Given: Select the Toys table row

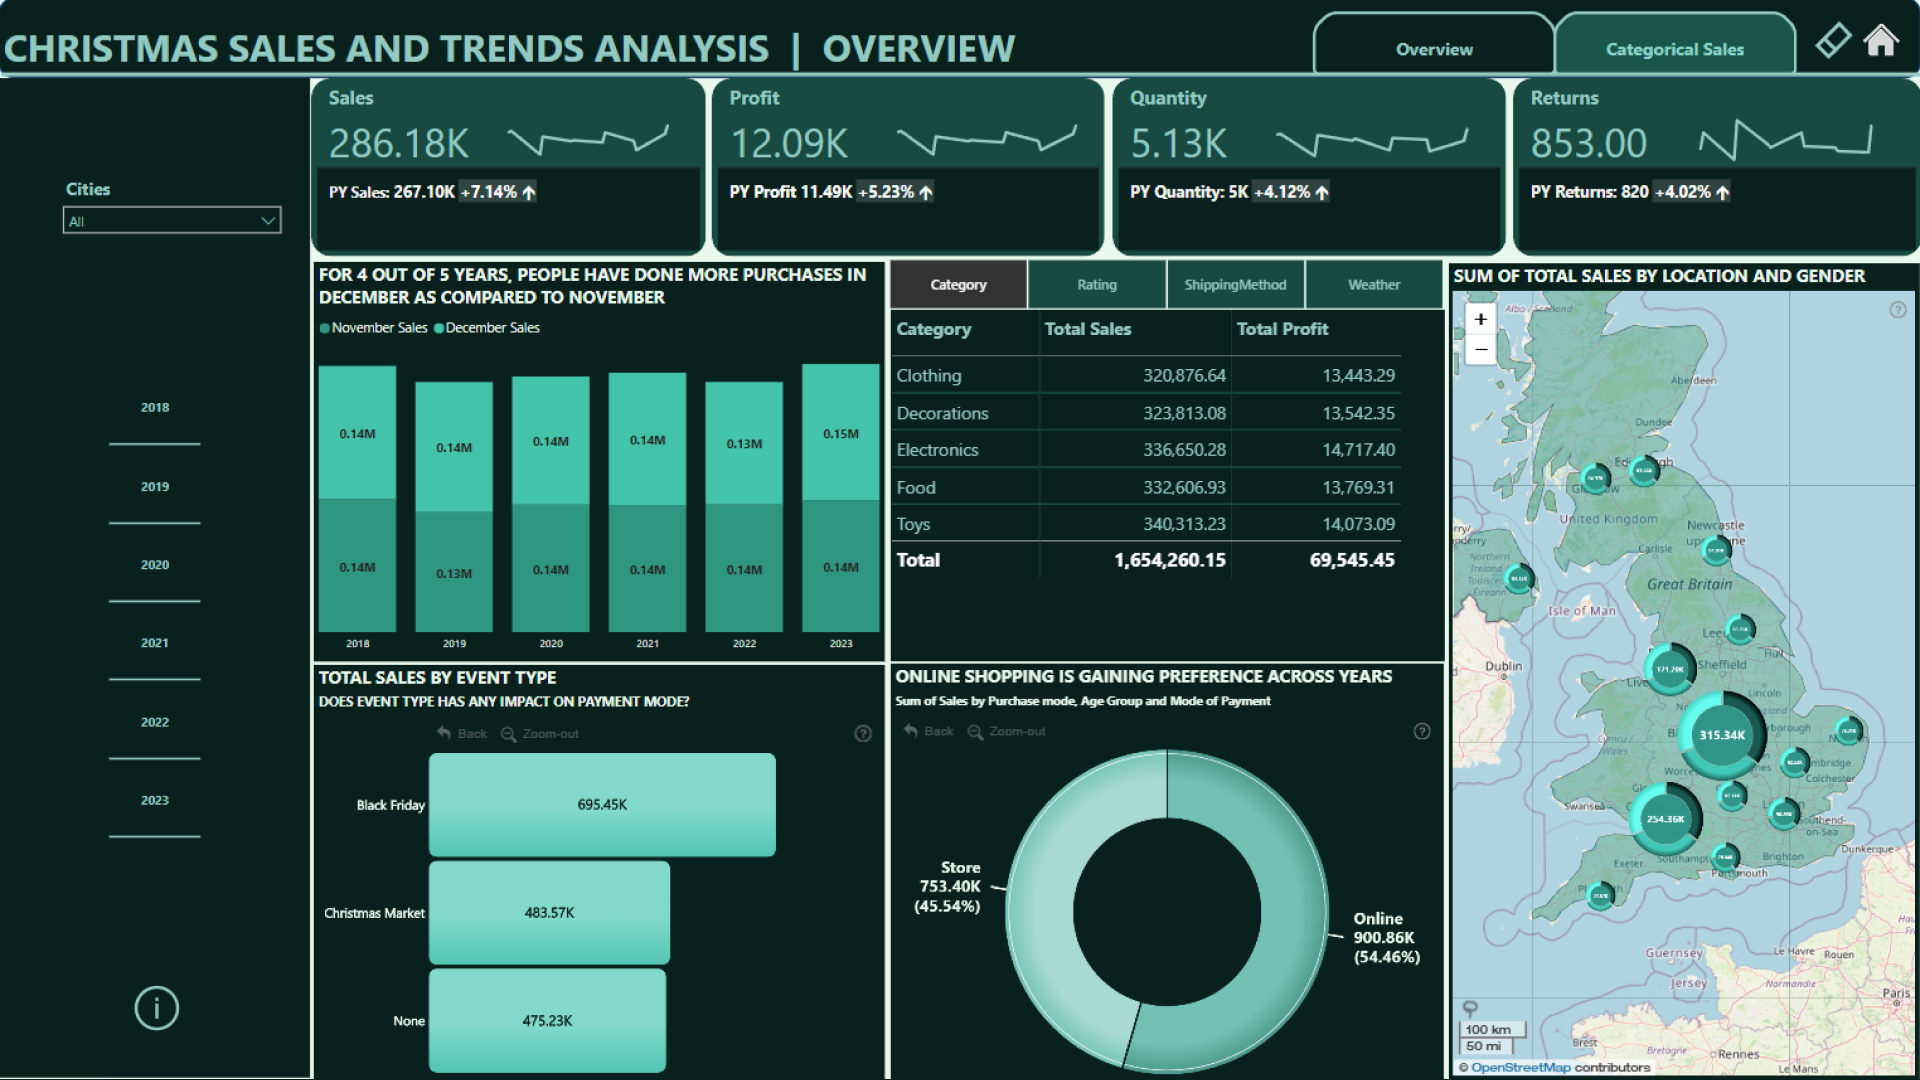Looking at the screenshot, I should (x=1146, y=524).
